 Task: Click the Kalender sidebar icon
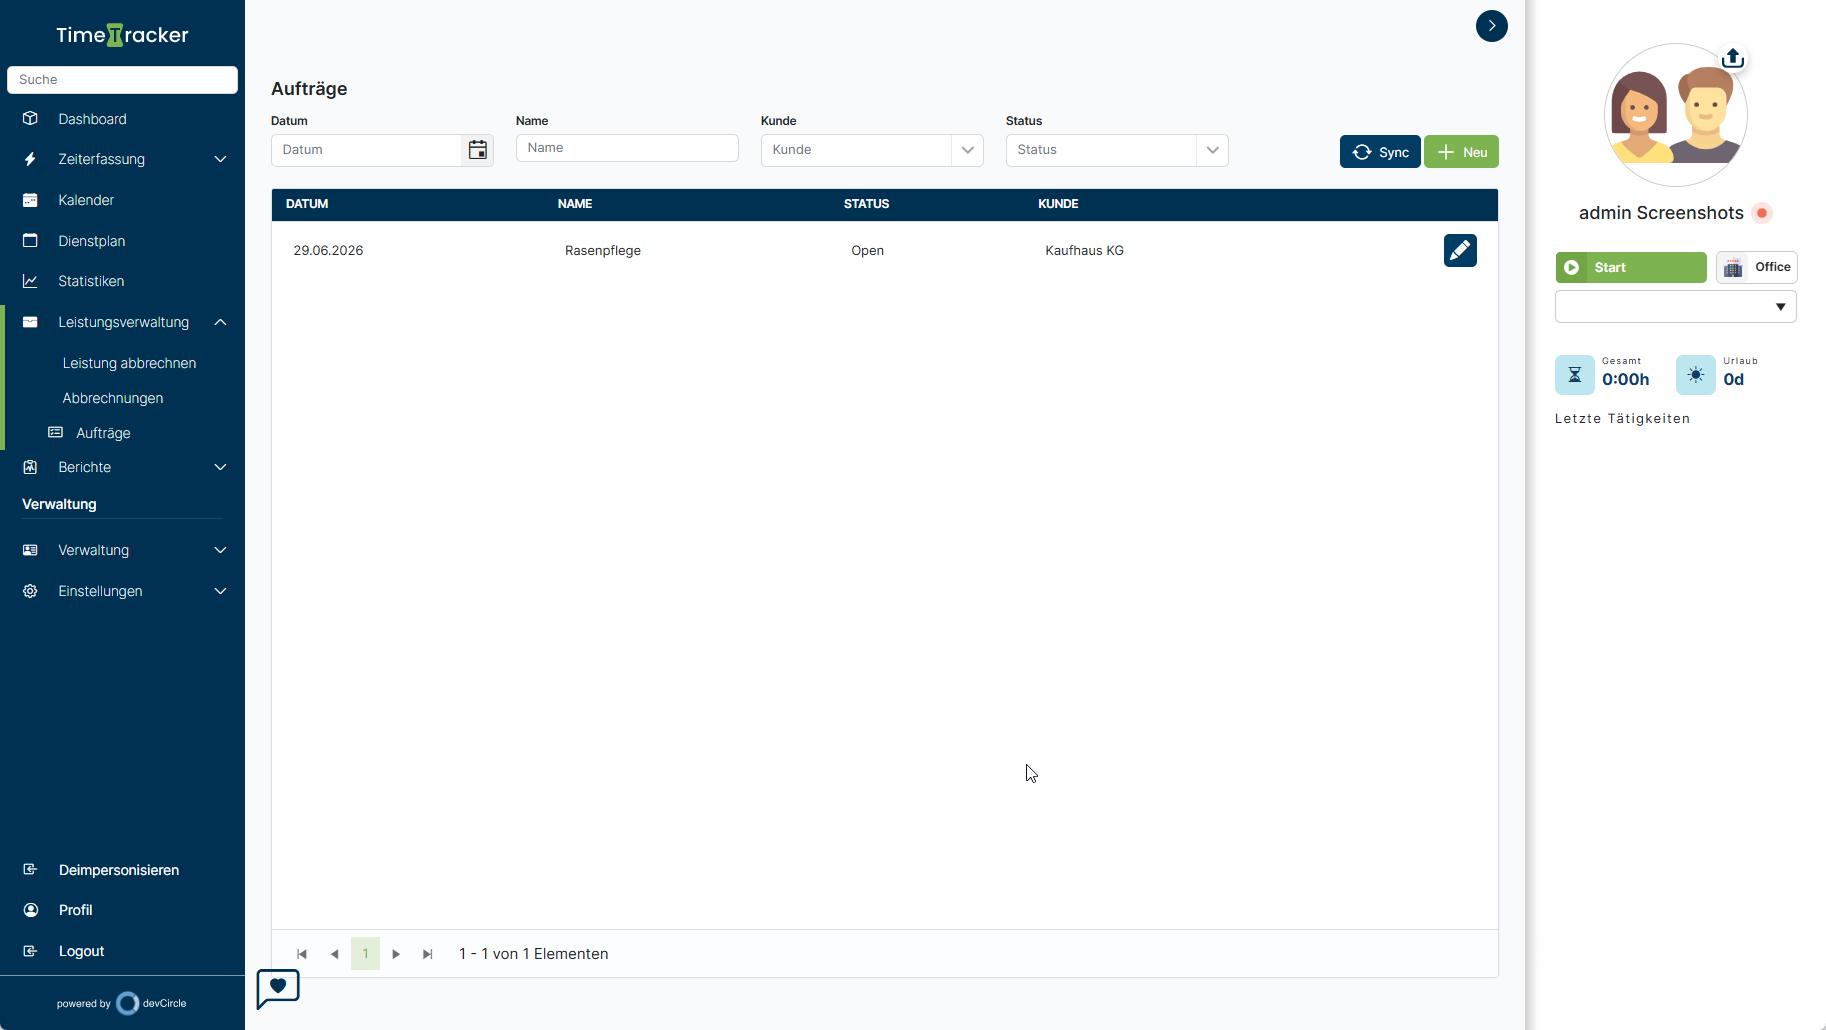30,200
